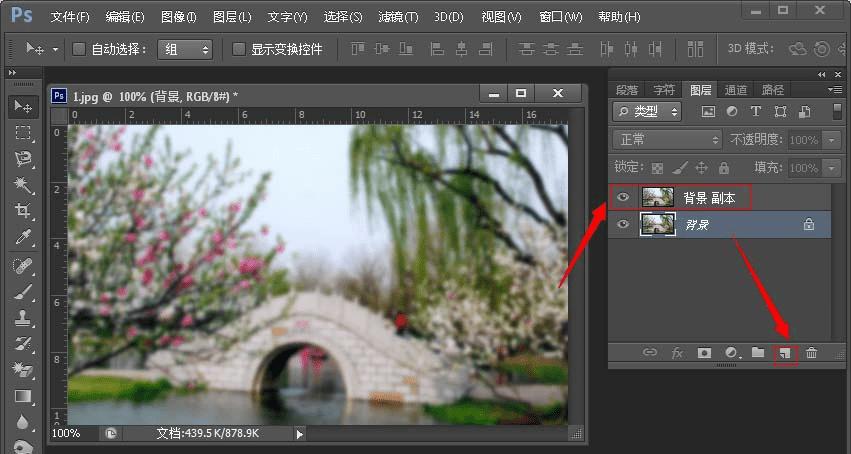Open the 编辑(E) menu

point(125,17)
